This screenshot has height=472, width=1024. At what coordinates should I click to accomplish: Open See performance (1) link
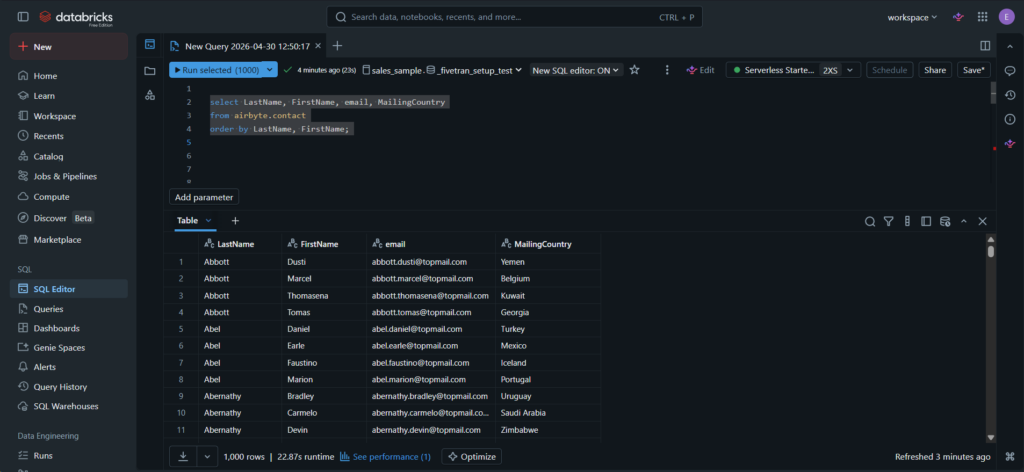click(385, 457)
